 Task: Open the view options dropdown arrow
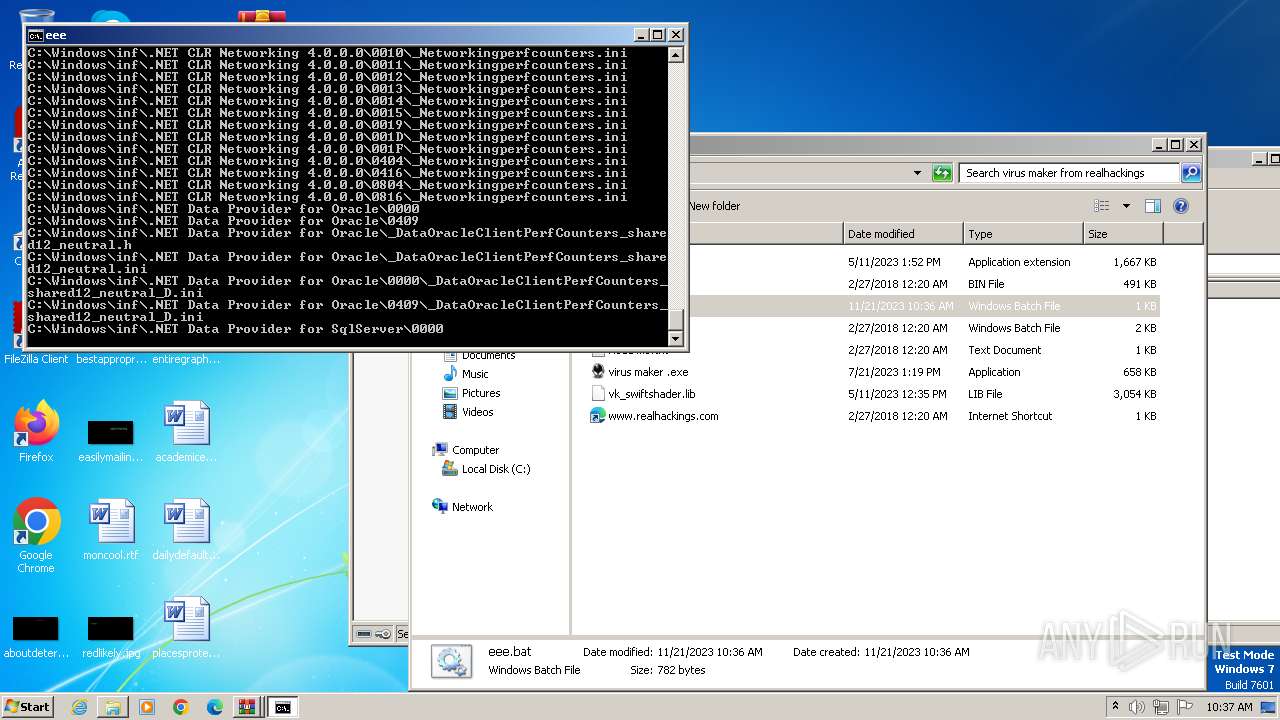coord(1126,206)
